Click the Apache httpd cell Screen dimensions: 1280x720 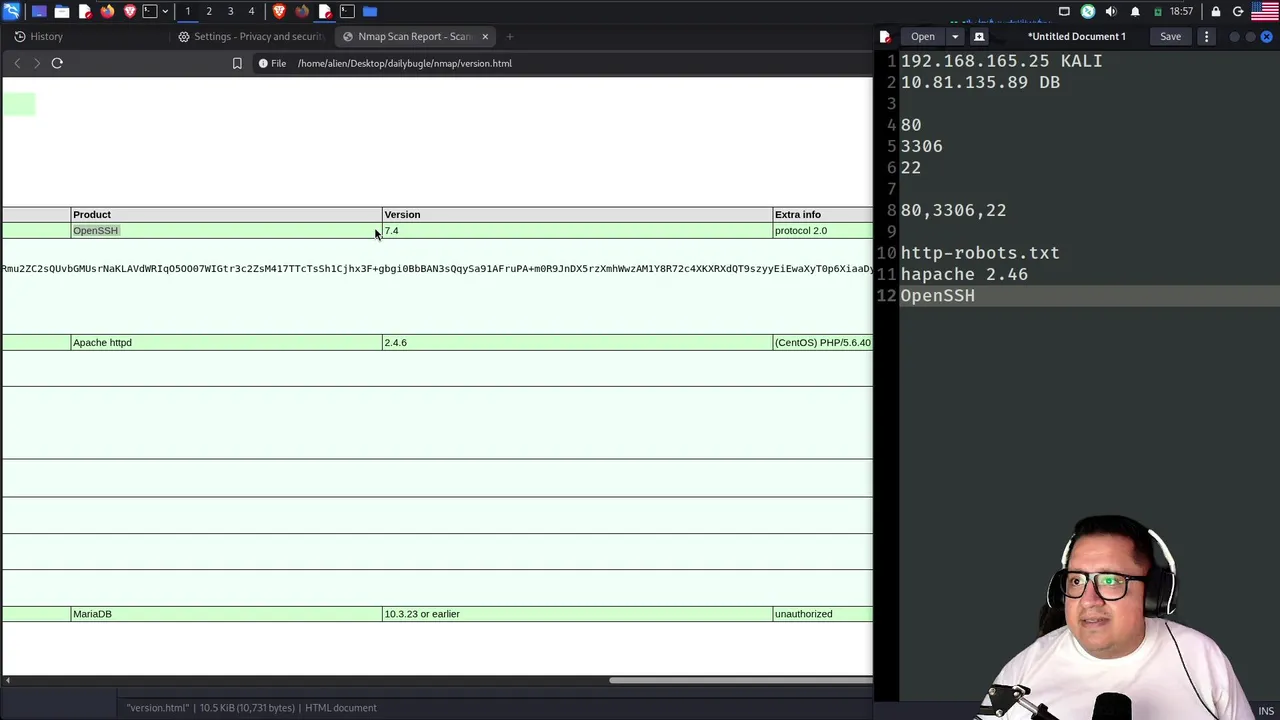click(x=226, y=343)
